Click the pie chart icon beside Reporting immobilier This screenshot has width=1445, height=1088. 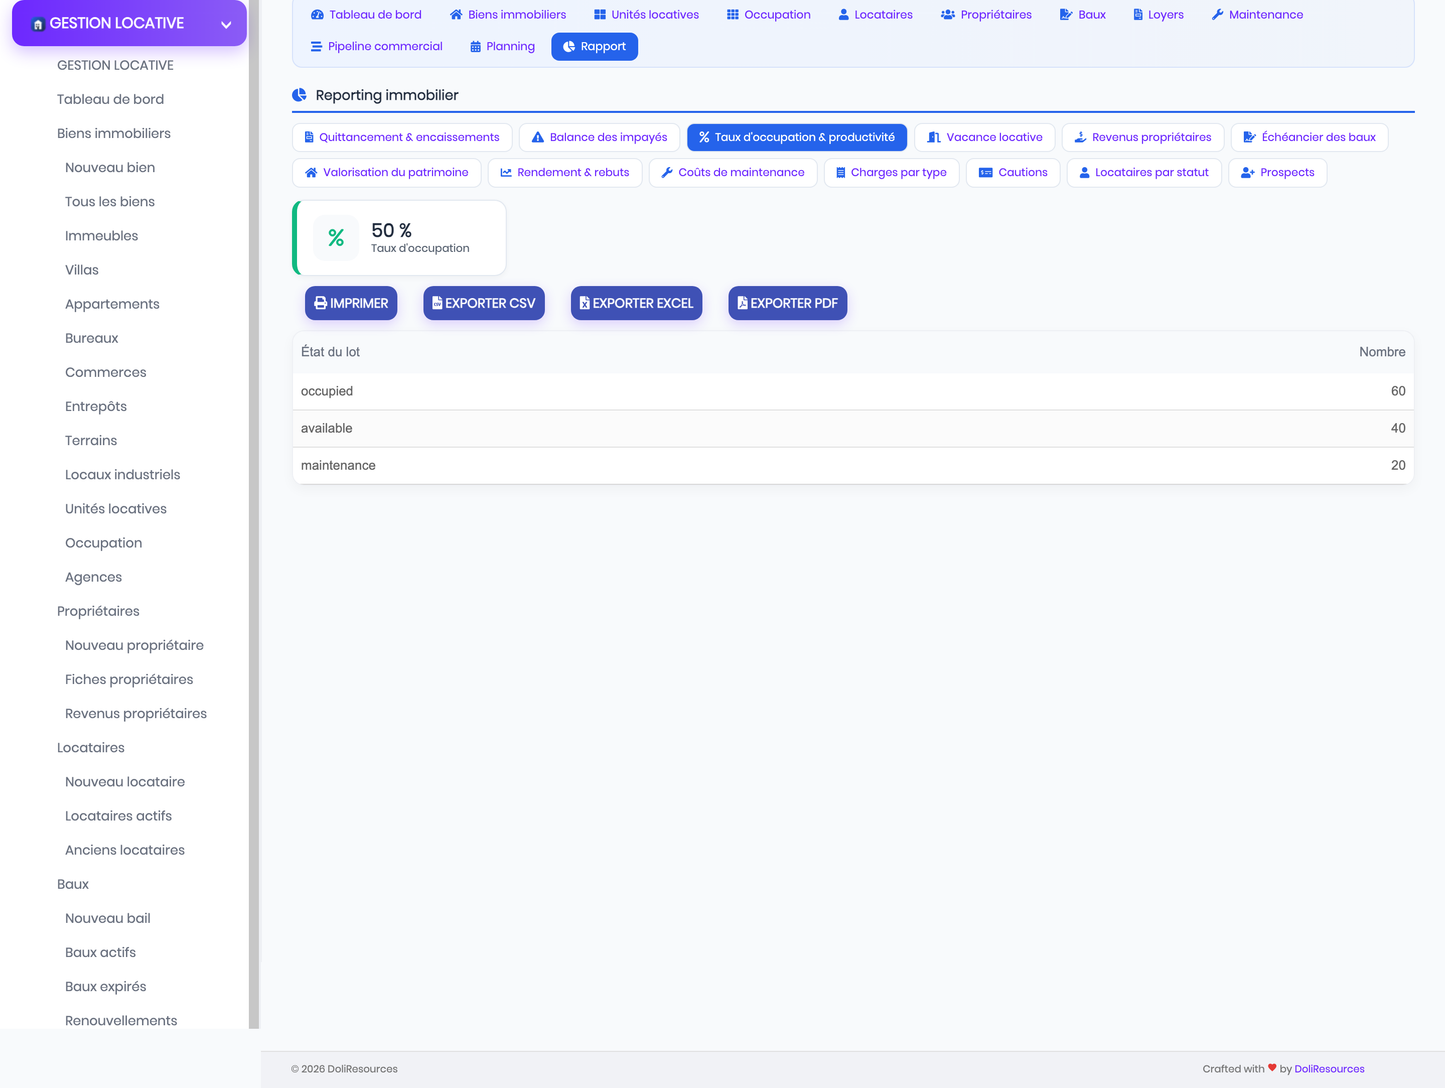(299, 95)
